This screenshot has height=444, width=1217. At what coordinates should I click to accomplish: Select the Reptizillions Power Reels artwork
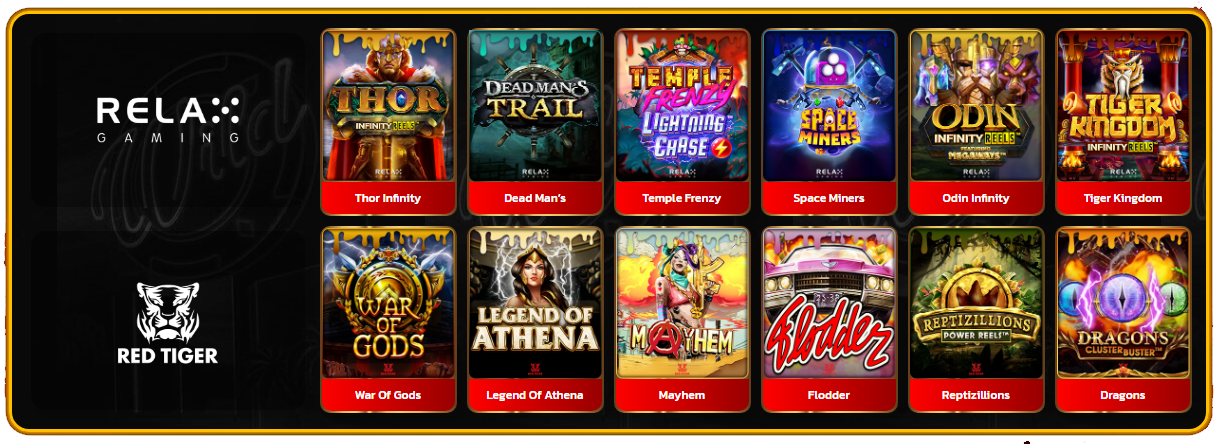(976, 304)
